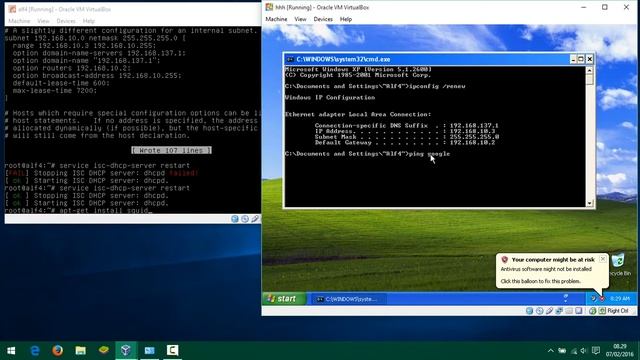Image resolution: width=640 pixels, height=360 pixels.
Task: Click 'Ethernet adapter Local Area Connection' line
Action: tap(358, 114)
